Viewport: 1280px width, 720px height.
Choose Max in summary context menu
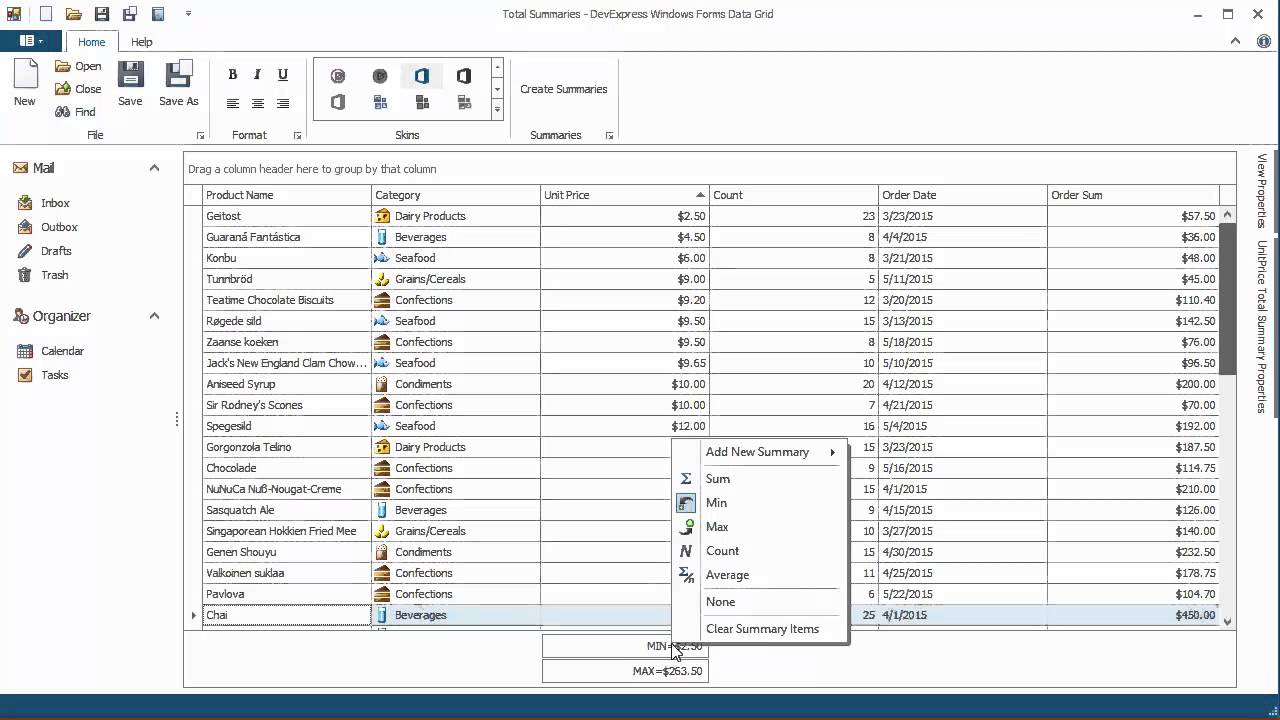760,527
